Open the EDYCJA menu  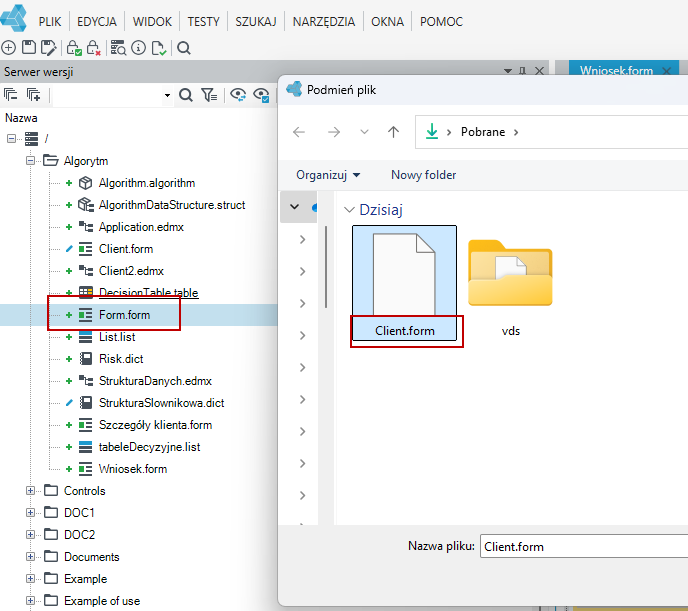pyautogui.click(x=97, y=21)
